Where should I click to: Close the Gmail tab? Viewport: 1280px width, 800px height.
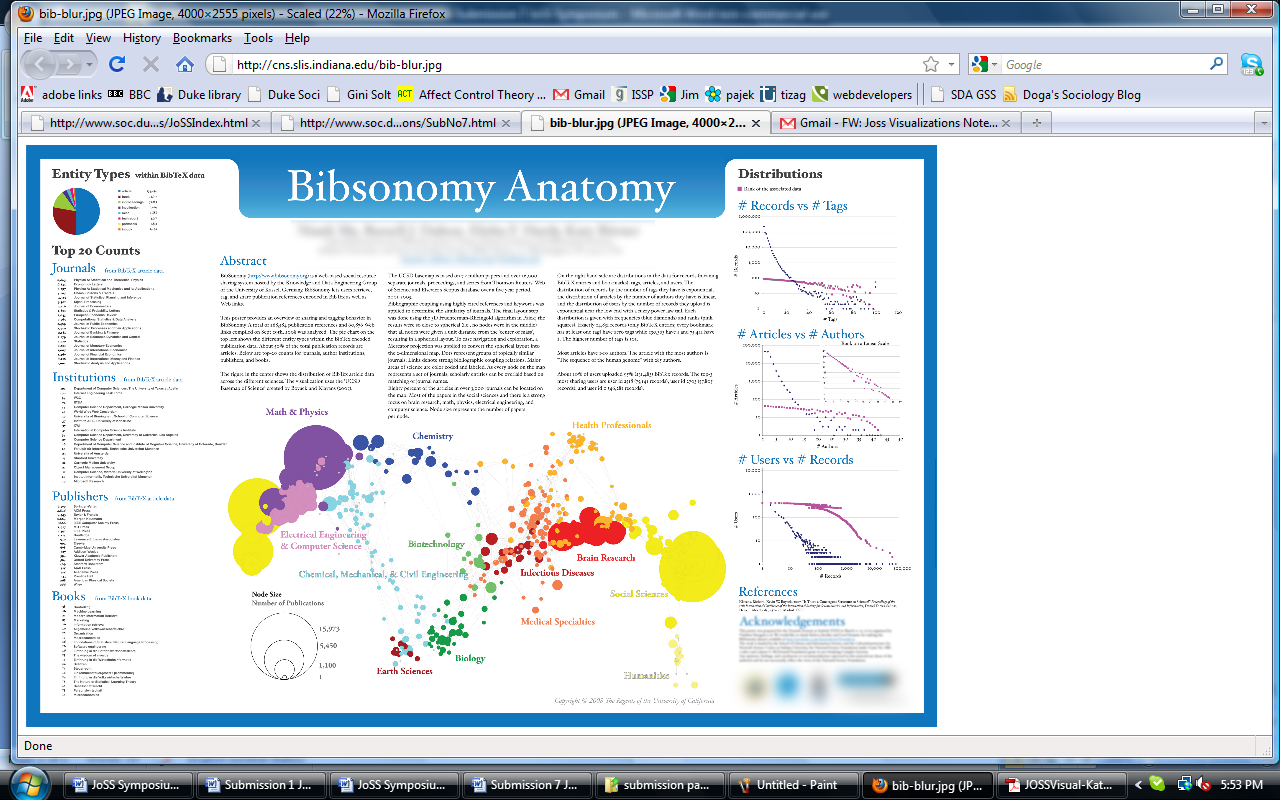pos(1007,123)
